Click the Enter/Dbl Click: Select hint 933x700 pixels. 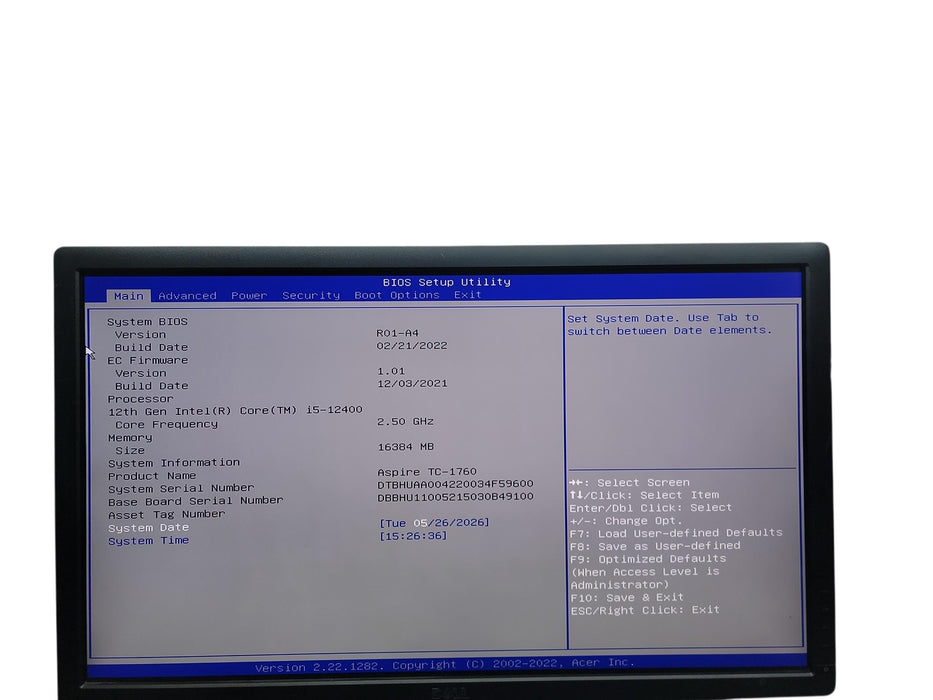click(650, 508)
